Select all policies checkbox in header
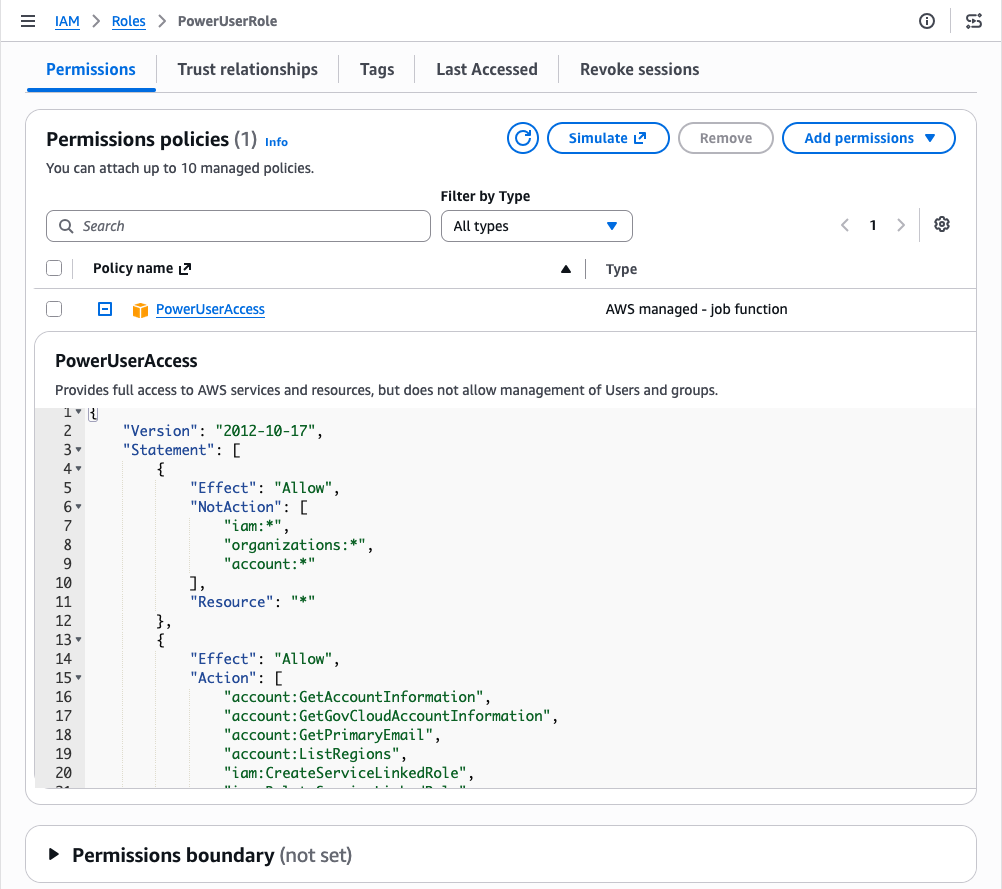 pos(54,268)
